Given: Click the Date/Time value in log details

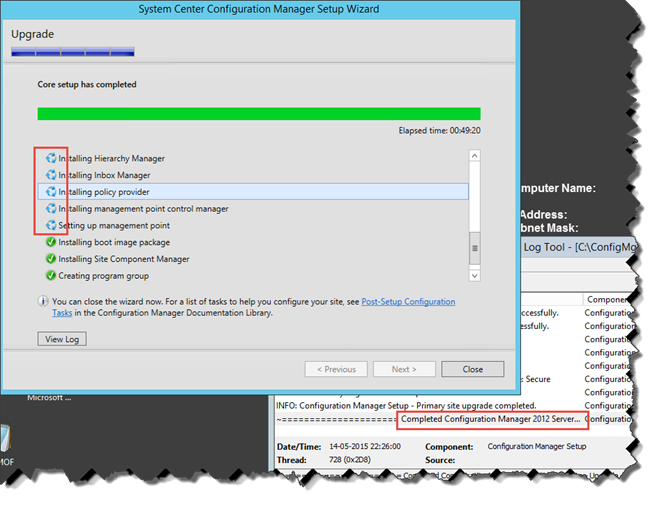Looking at the screenshot, I should coord(365,446).
